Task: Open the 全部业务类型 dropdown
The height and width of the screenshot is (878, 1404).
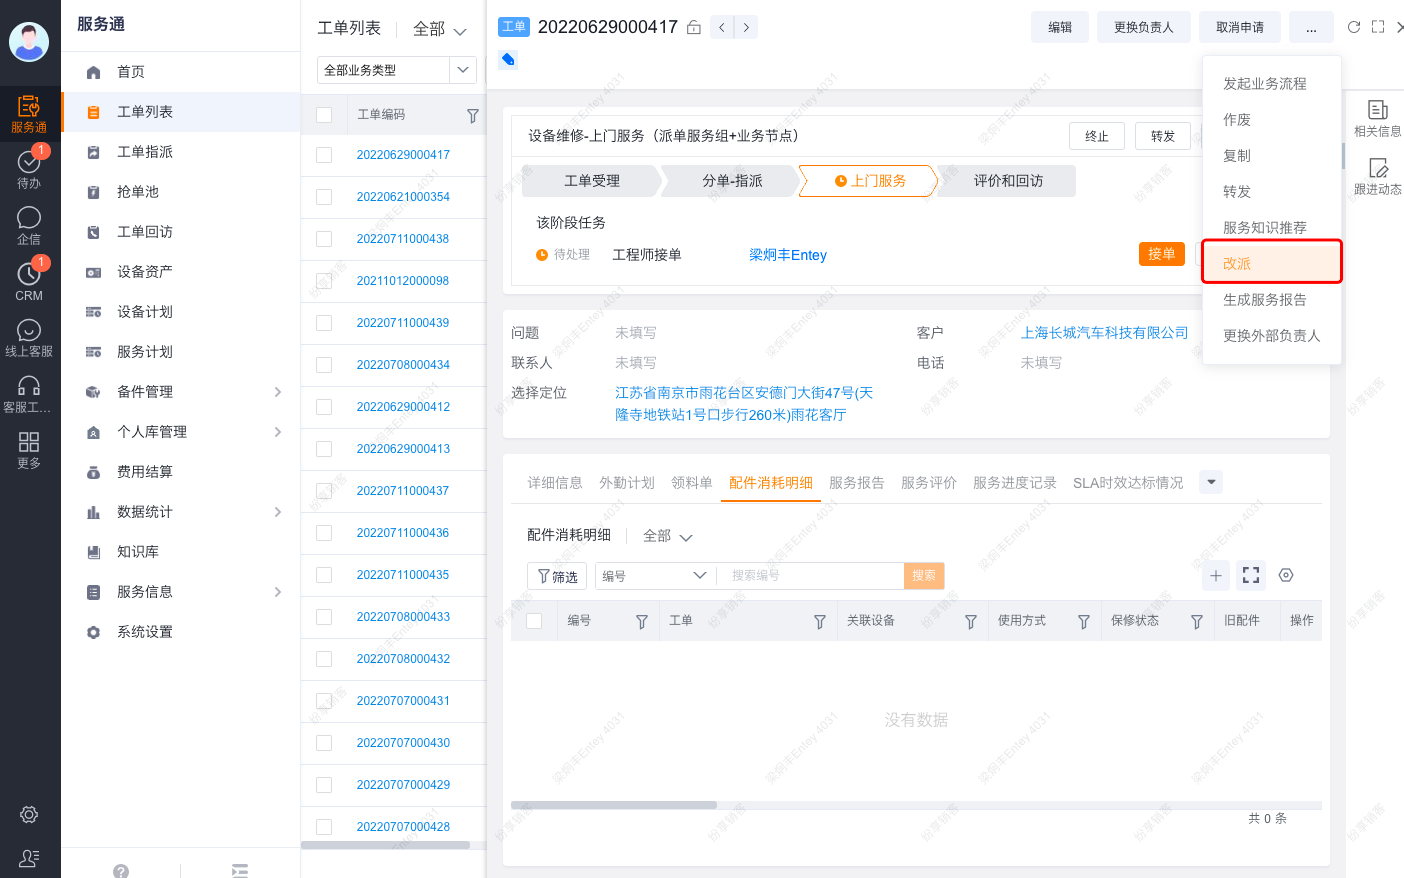Action: [396, 70]
